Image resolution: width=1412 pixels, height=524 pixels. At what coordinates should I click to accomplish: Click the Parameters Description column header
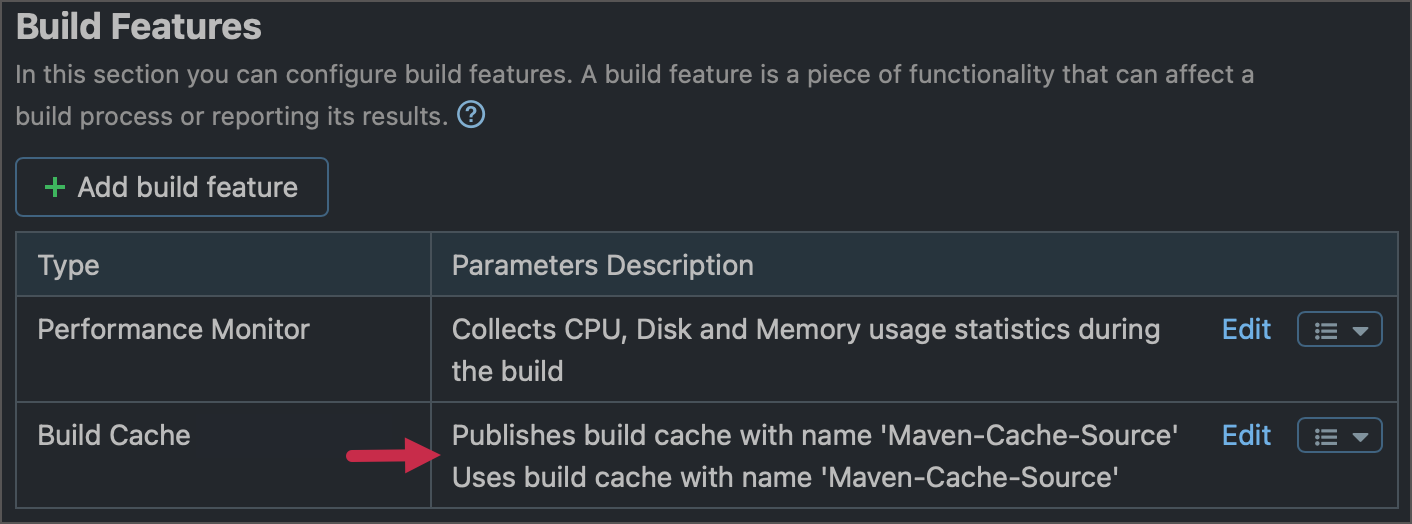tap(602, 265)
